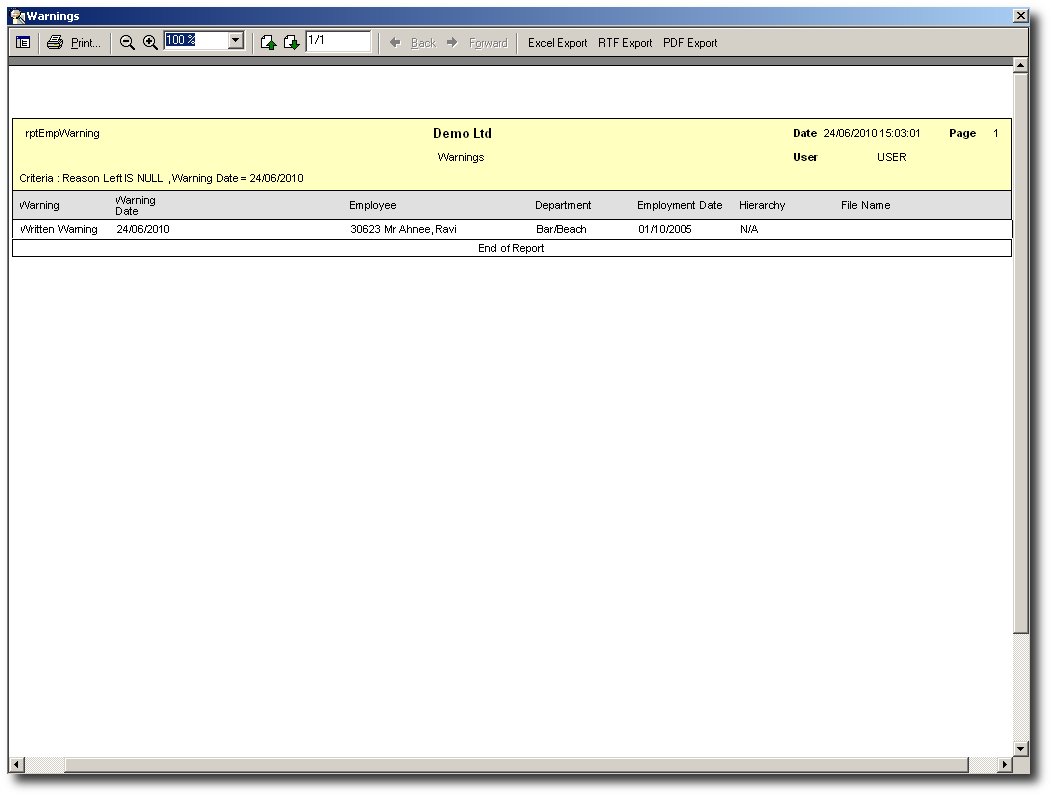Close the Warnings report window
Viewport: 1053px width, 797px height.
[x=1020, y=16]
